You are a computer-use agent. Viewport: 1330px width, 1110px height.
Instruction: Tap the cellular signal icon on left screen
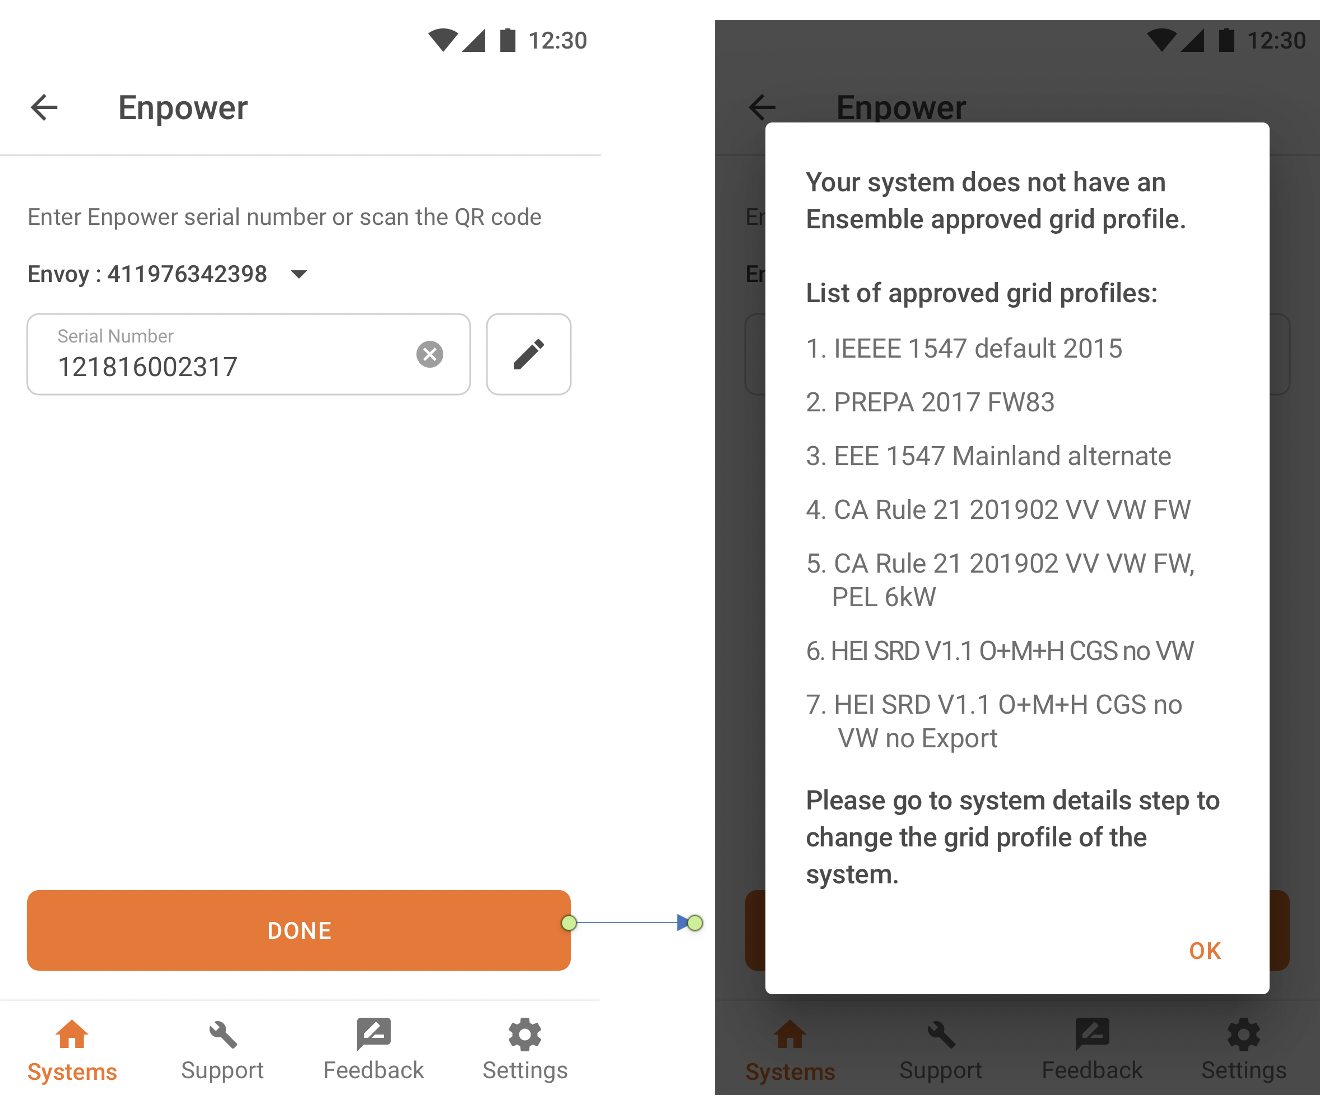pyautogui.click(x=475, y=40)
